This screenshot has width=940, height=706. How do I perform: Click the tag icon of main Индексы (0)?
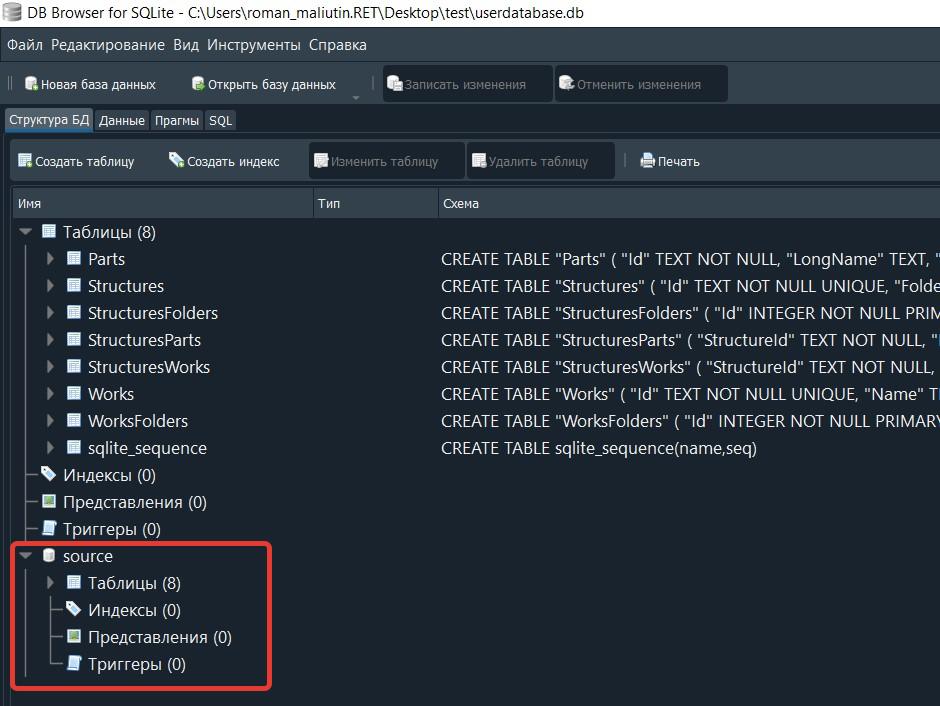pyautogui.click(x=49, y=473)
